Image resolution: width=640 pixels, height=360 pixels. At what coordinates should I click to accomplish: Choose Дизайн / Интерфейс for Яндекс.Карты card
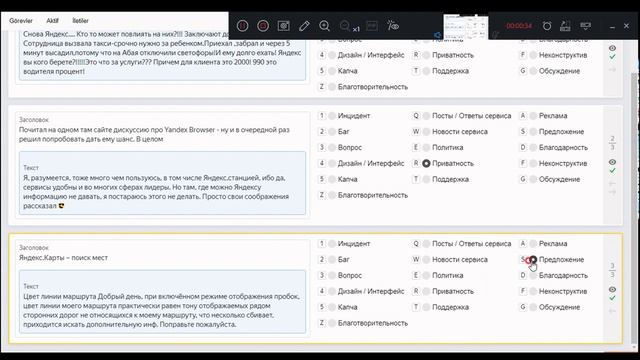pyautogui.click(x=332, y=291)
